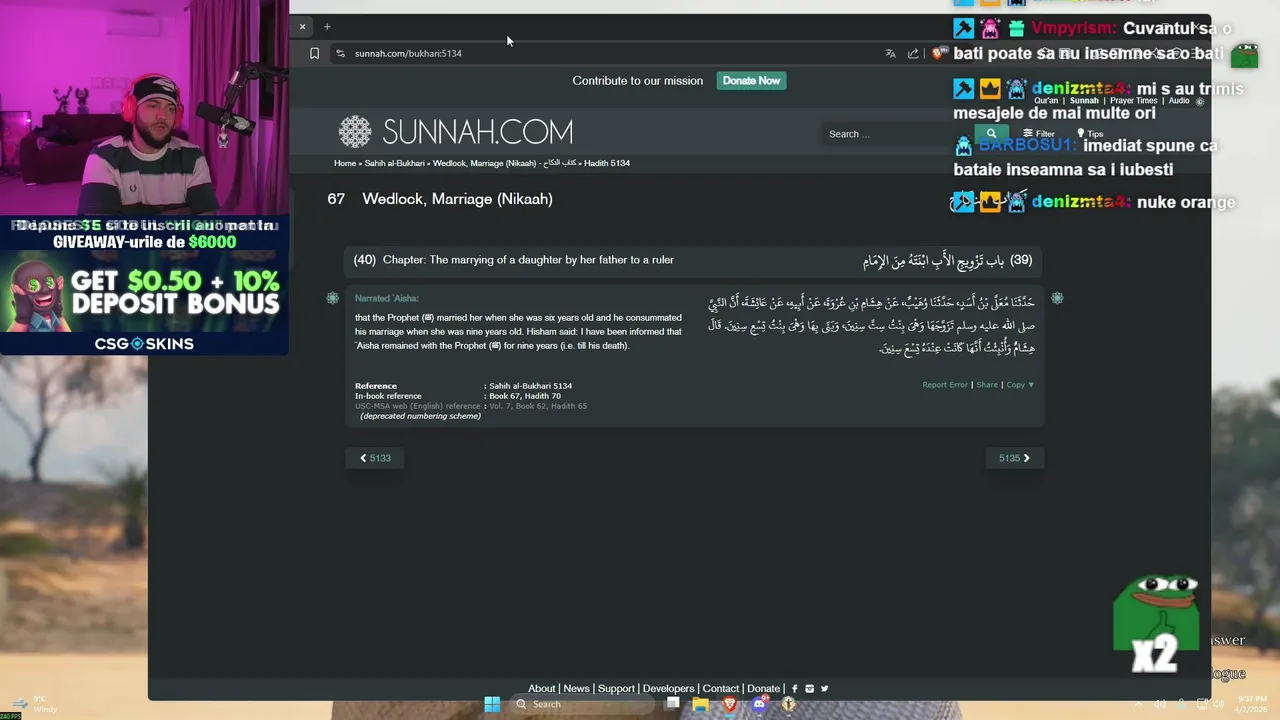This screenshot has width=1280, height=720.
Task: Share this hadith via the Share link
Action: tap(987, 385)
